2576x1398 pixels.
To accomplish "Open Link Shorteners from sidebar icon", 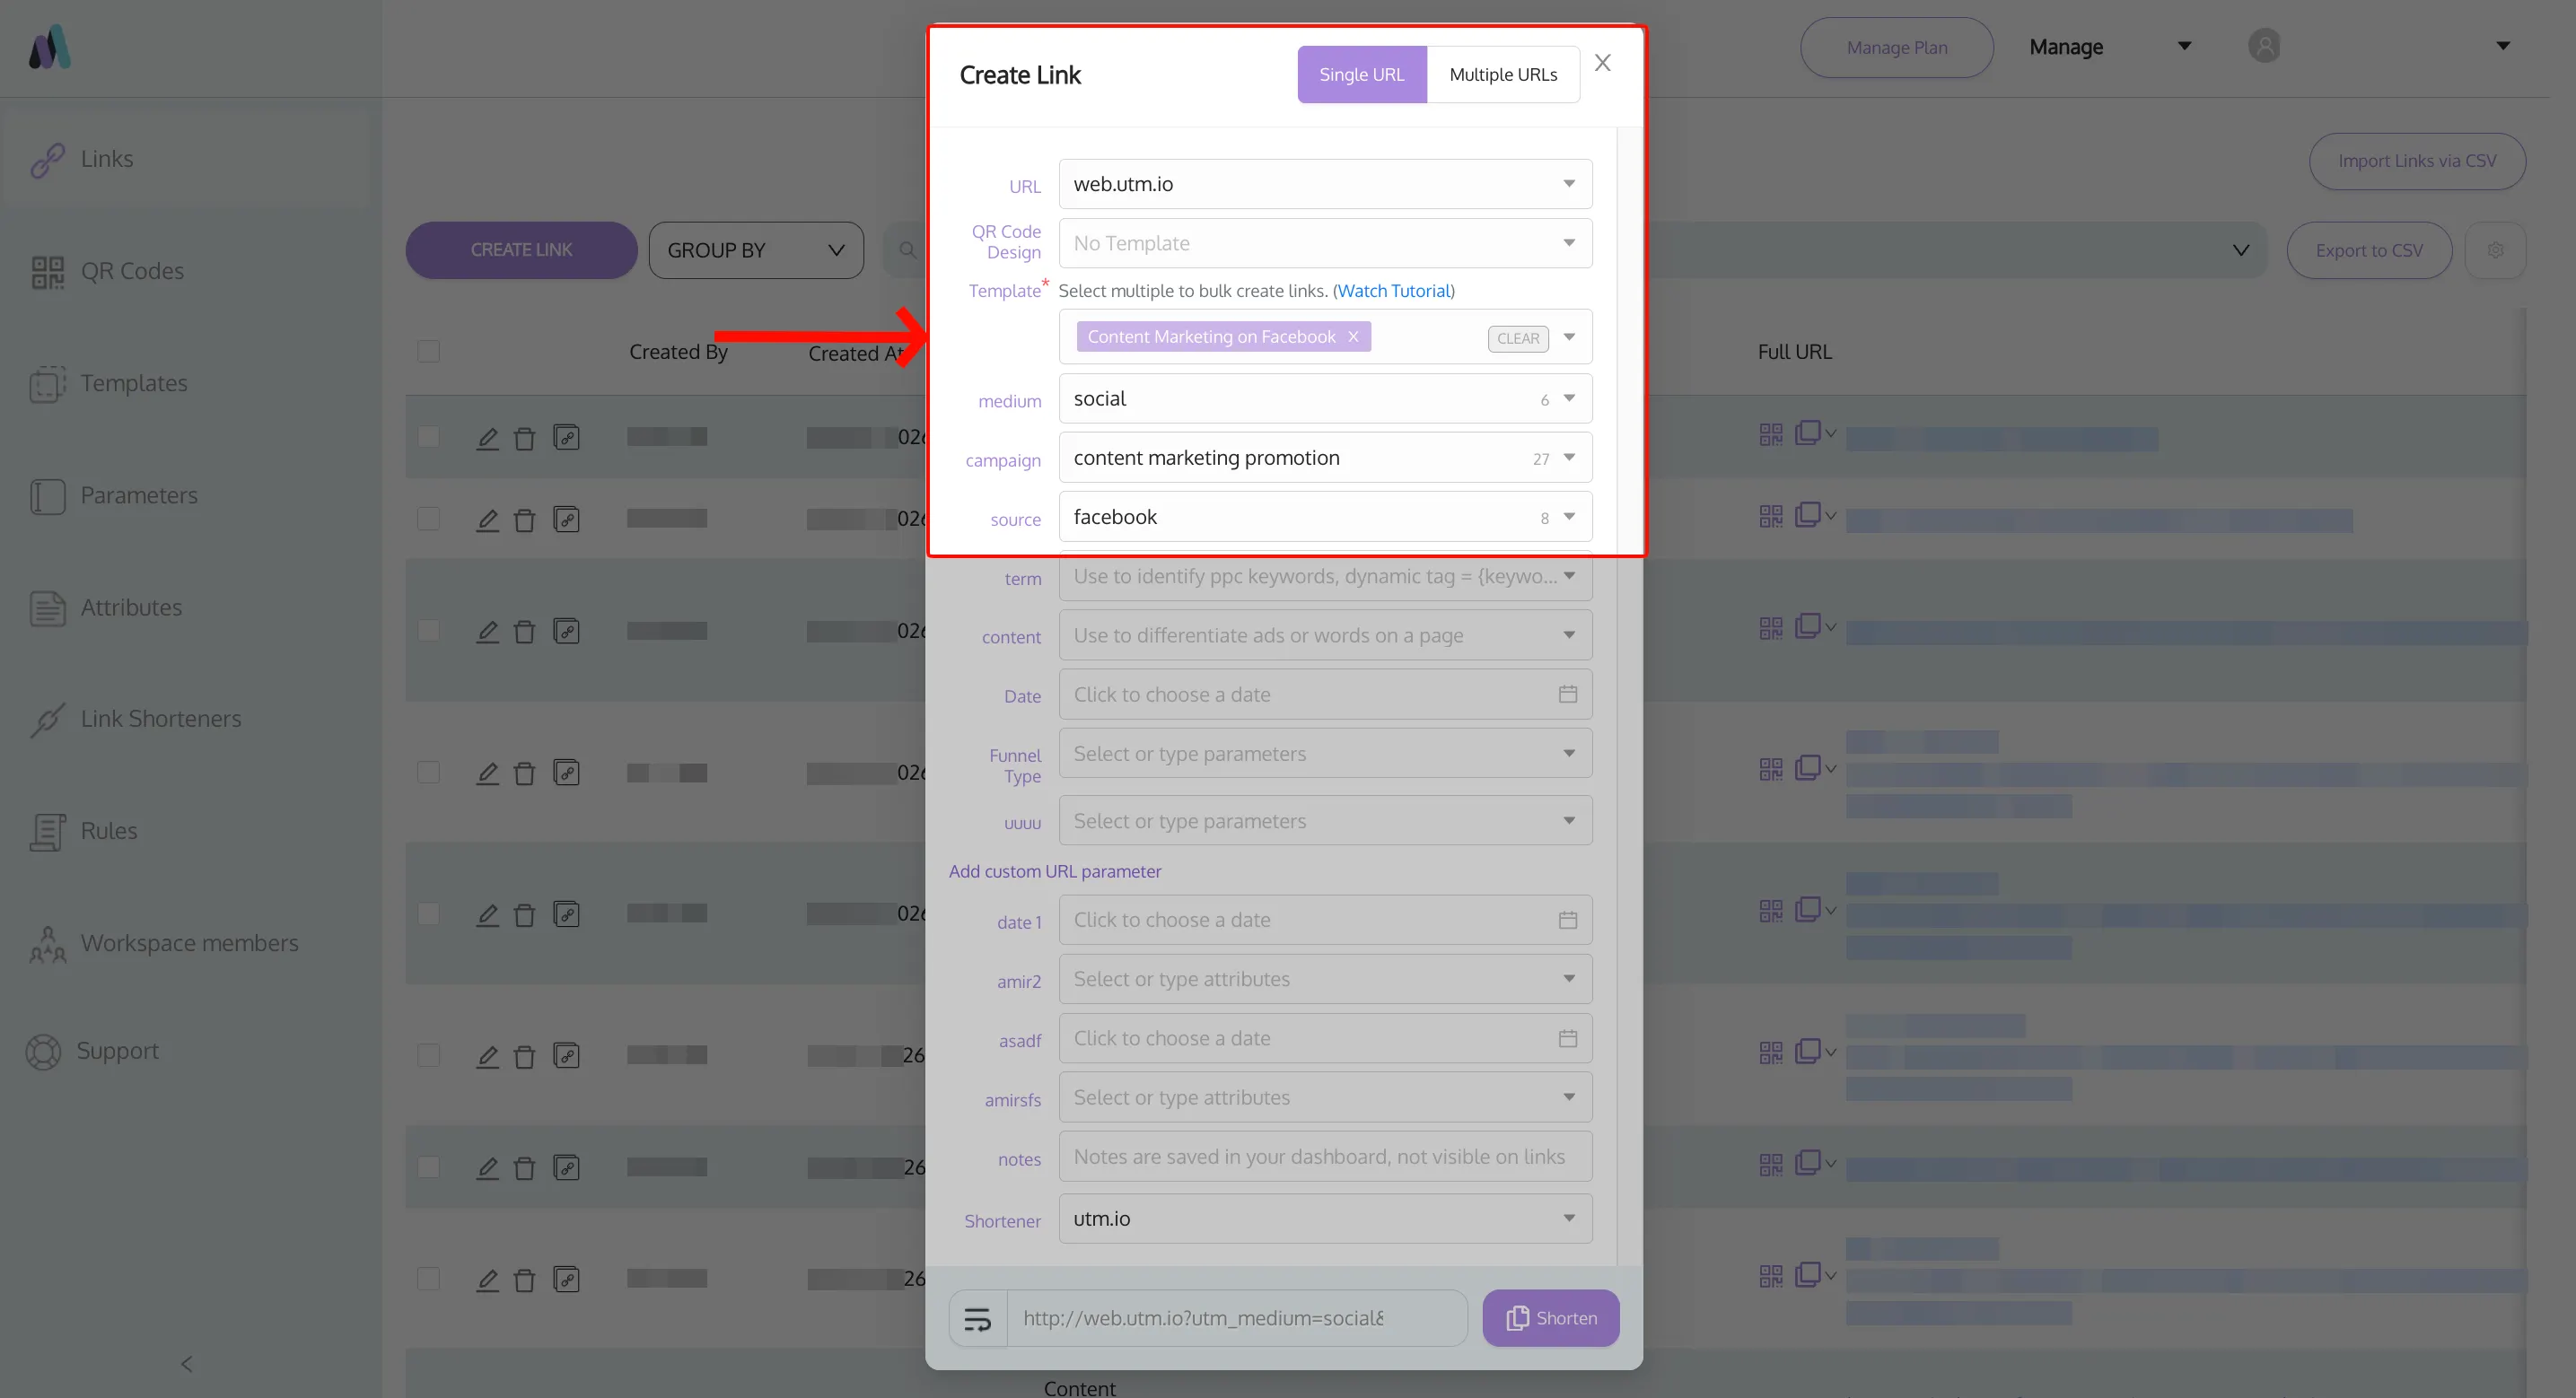I will 47,719.
